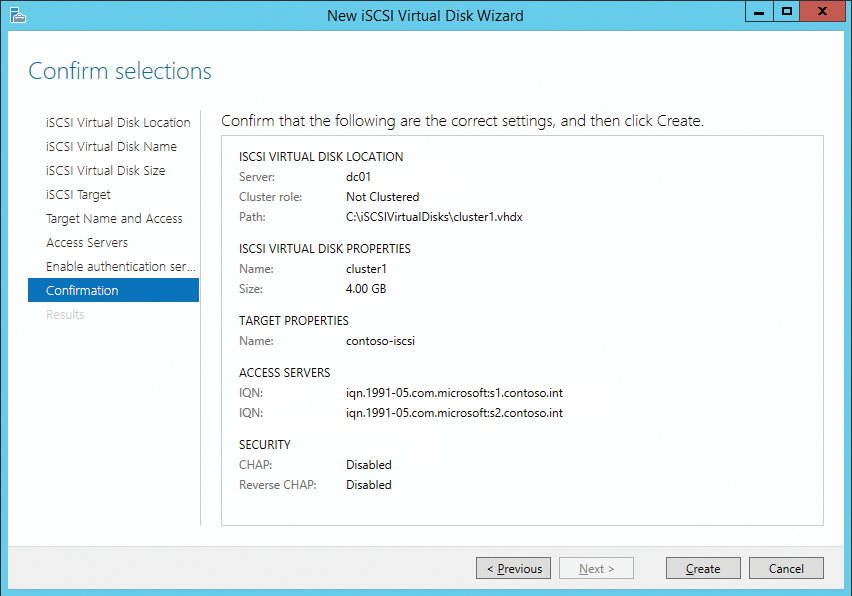Select the iSCSI Virtual Disk Location step
Image resolution: width=852 pixels, height=596 pixels.
[118, 122]
